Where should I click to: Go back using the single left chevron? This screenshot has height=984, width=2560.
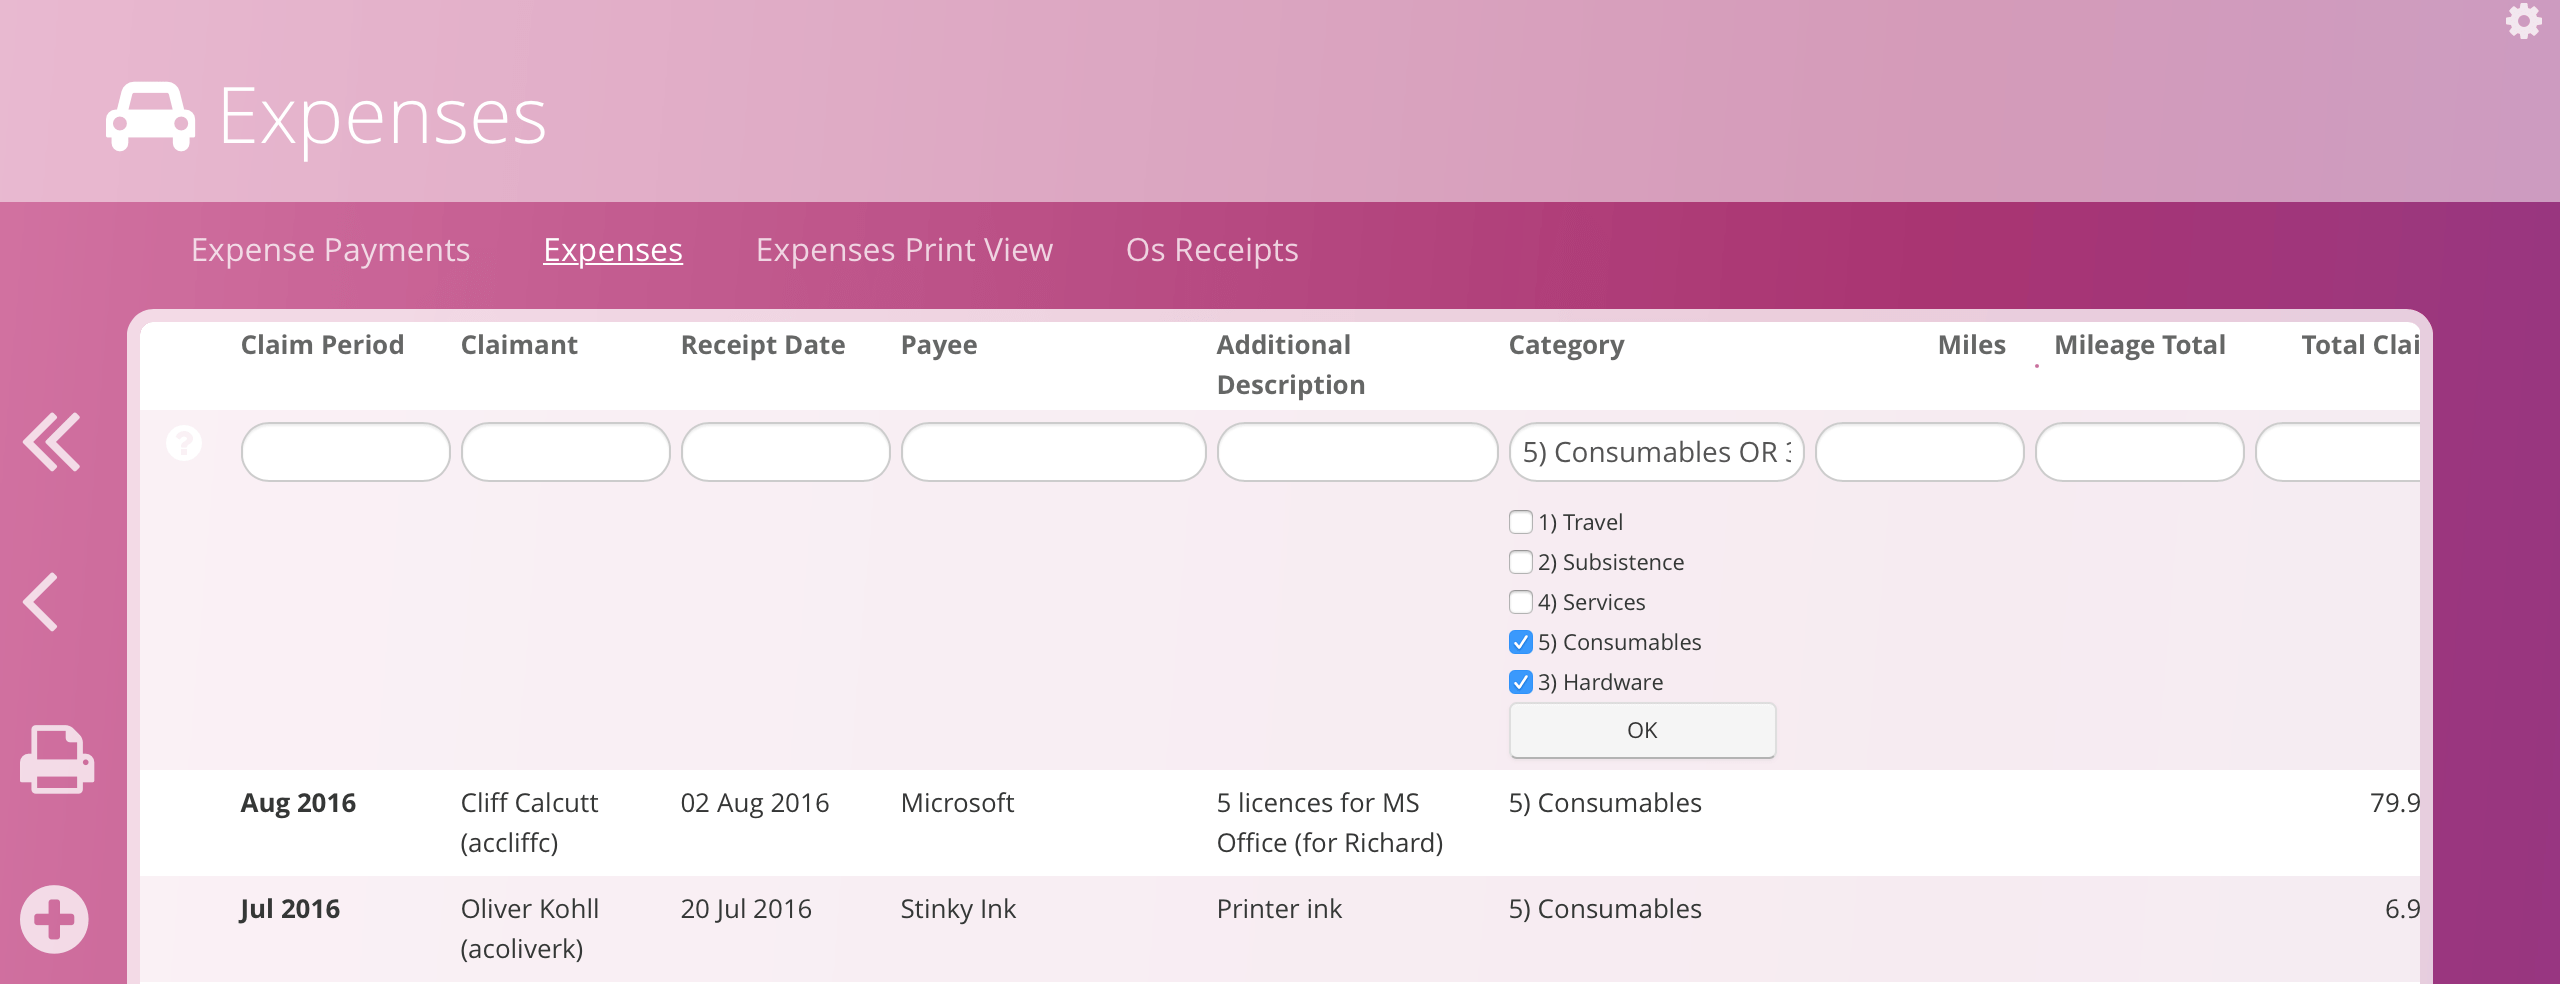42,601
